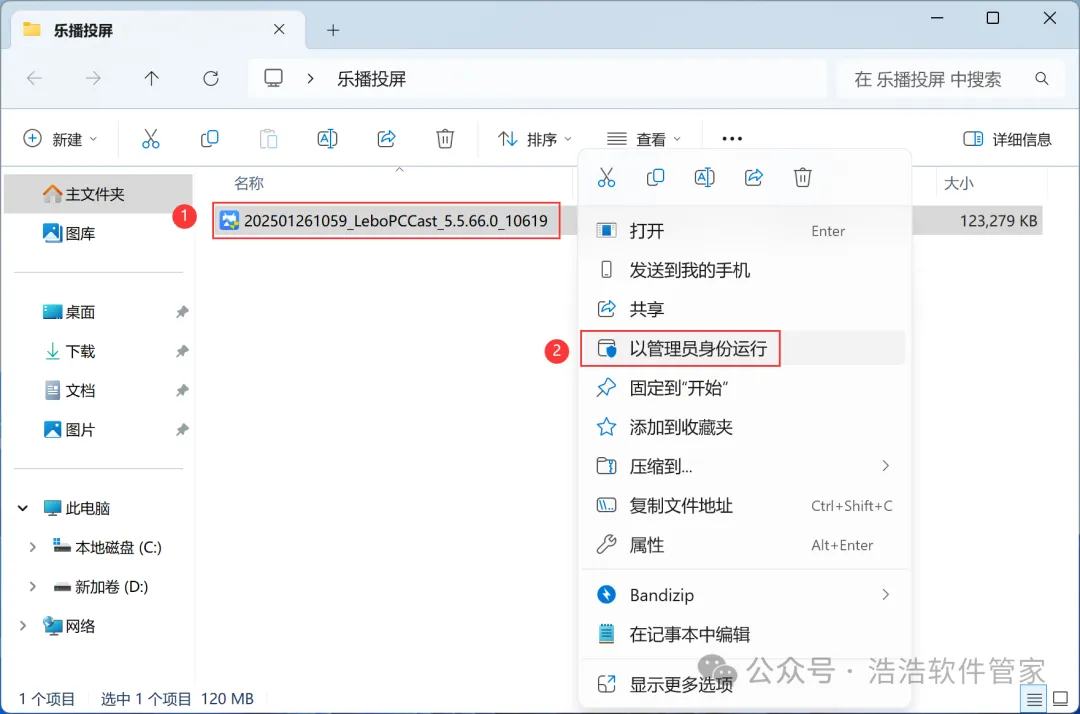The image size is (1080, 714).
Task: Expand the 本地磁盘 (C:) node
Action: [32, 547]
